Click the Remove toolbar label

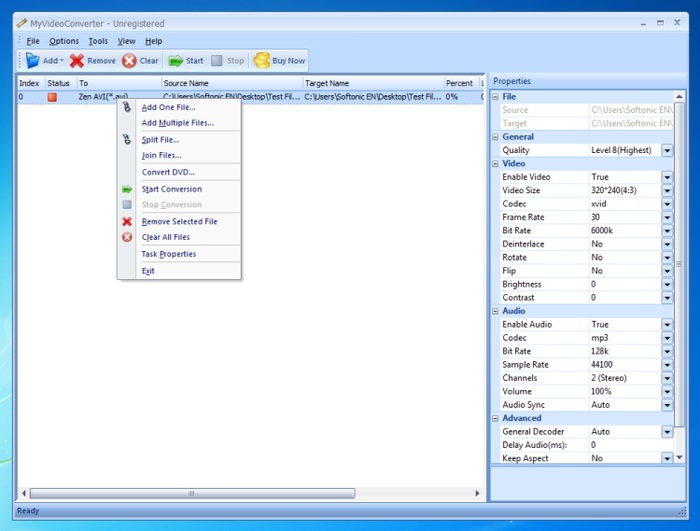(x=101, y=61)
